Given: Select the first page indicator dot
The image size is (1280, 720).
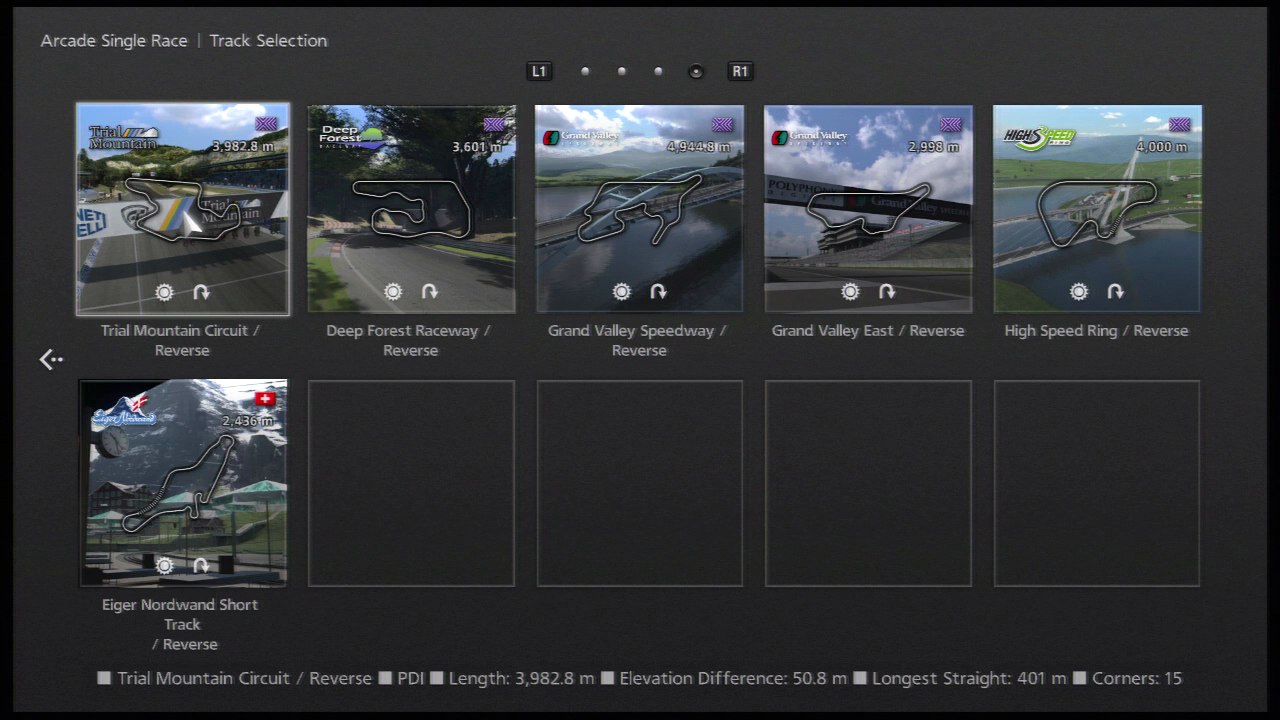Looking at the screenshot, I should [x=585, y=71].
